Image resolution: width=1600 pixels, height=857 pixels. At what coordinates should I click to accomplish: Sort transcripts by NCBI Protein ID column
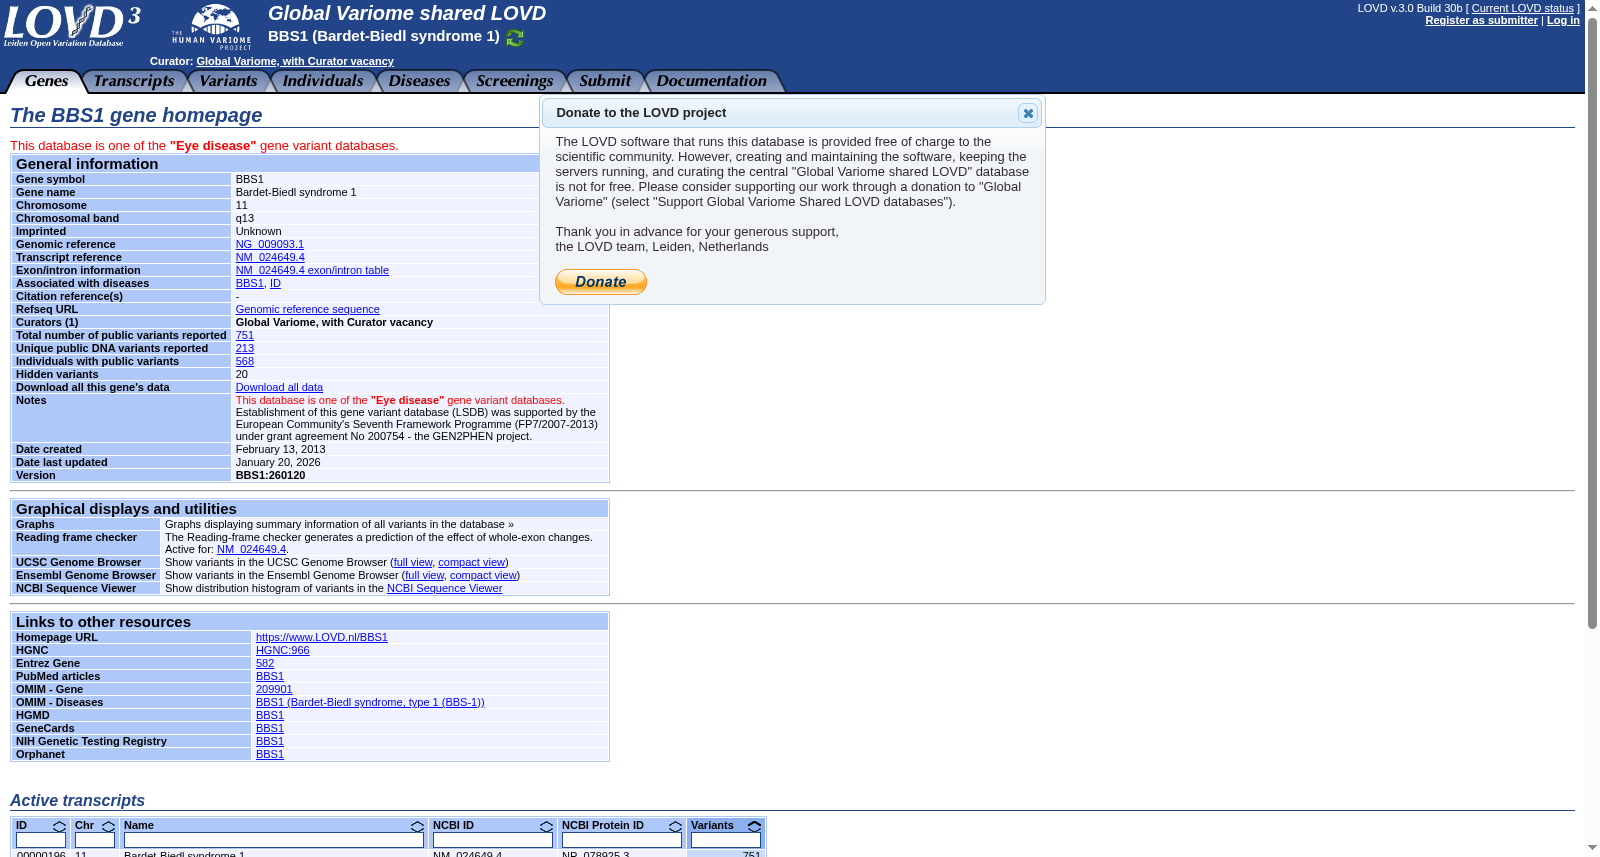[x=675, y=827]
